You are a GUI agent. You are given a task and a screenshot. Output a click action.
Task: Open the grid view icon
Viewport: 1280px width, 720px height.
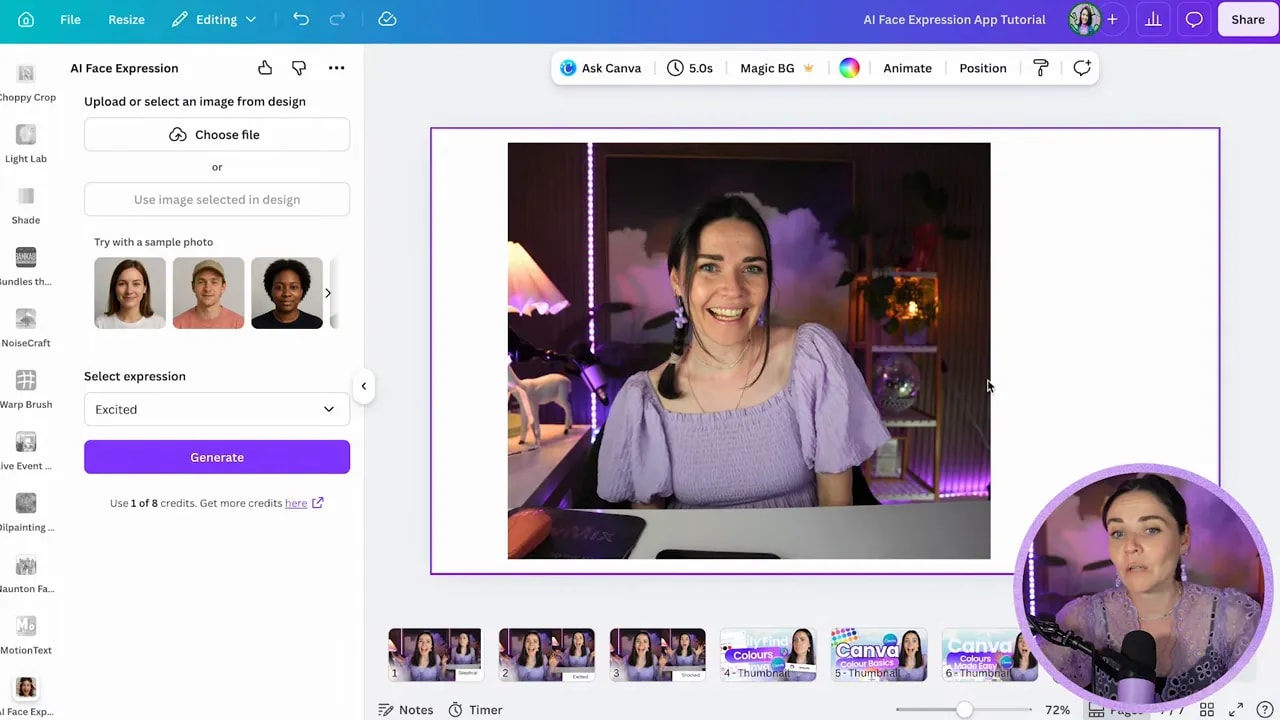pos(1207,710)
